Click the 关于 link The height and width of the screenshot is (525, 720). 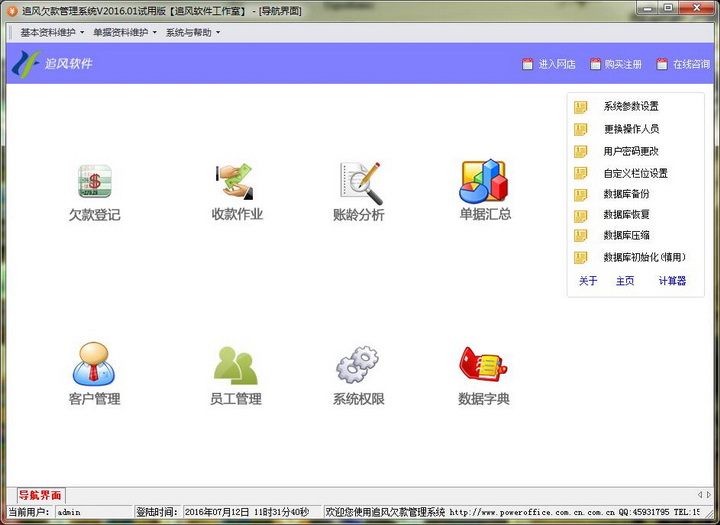tap(588, 281)
